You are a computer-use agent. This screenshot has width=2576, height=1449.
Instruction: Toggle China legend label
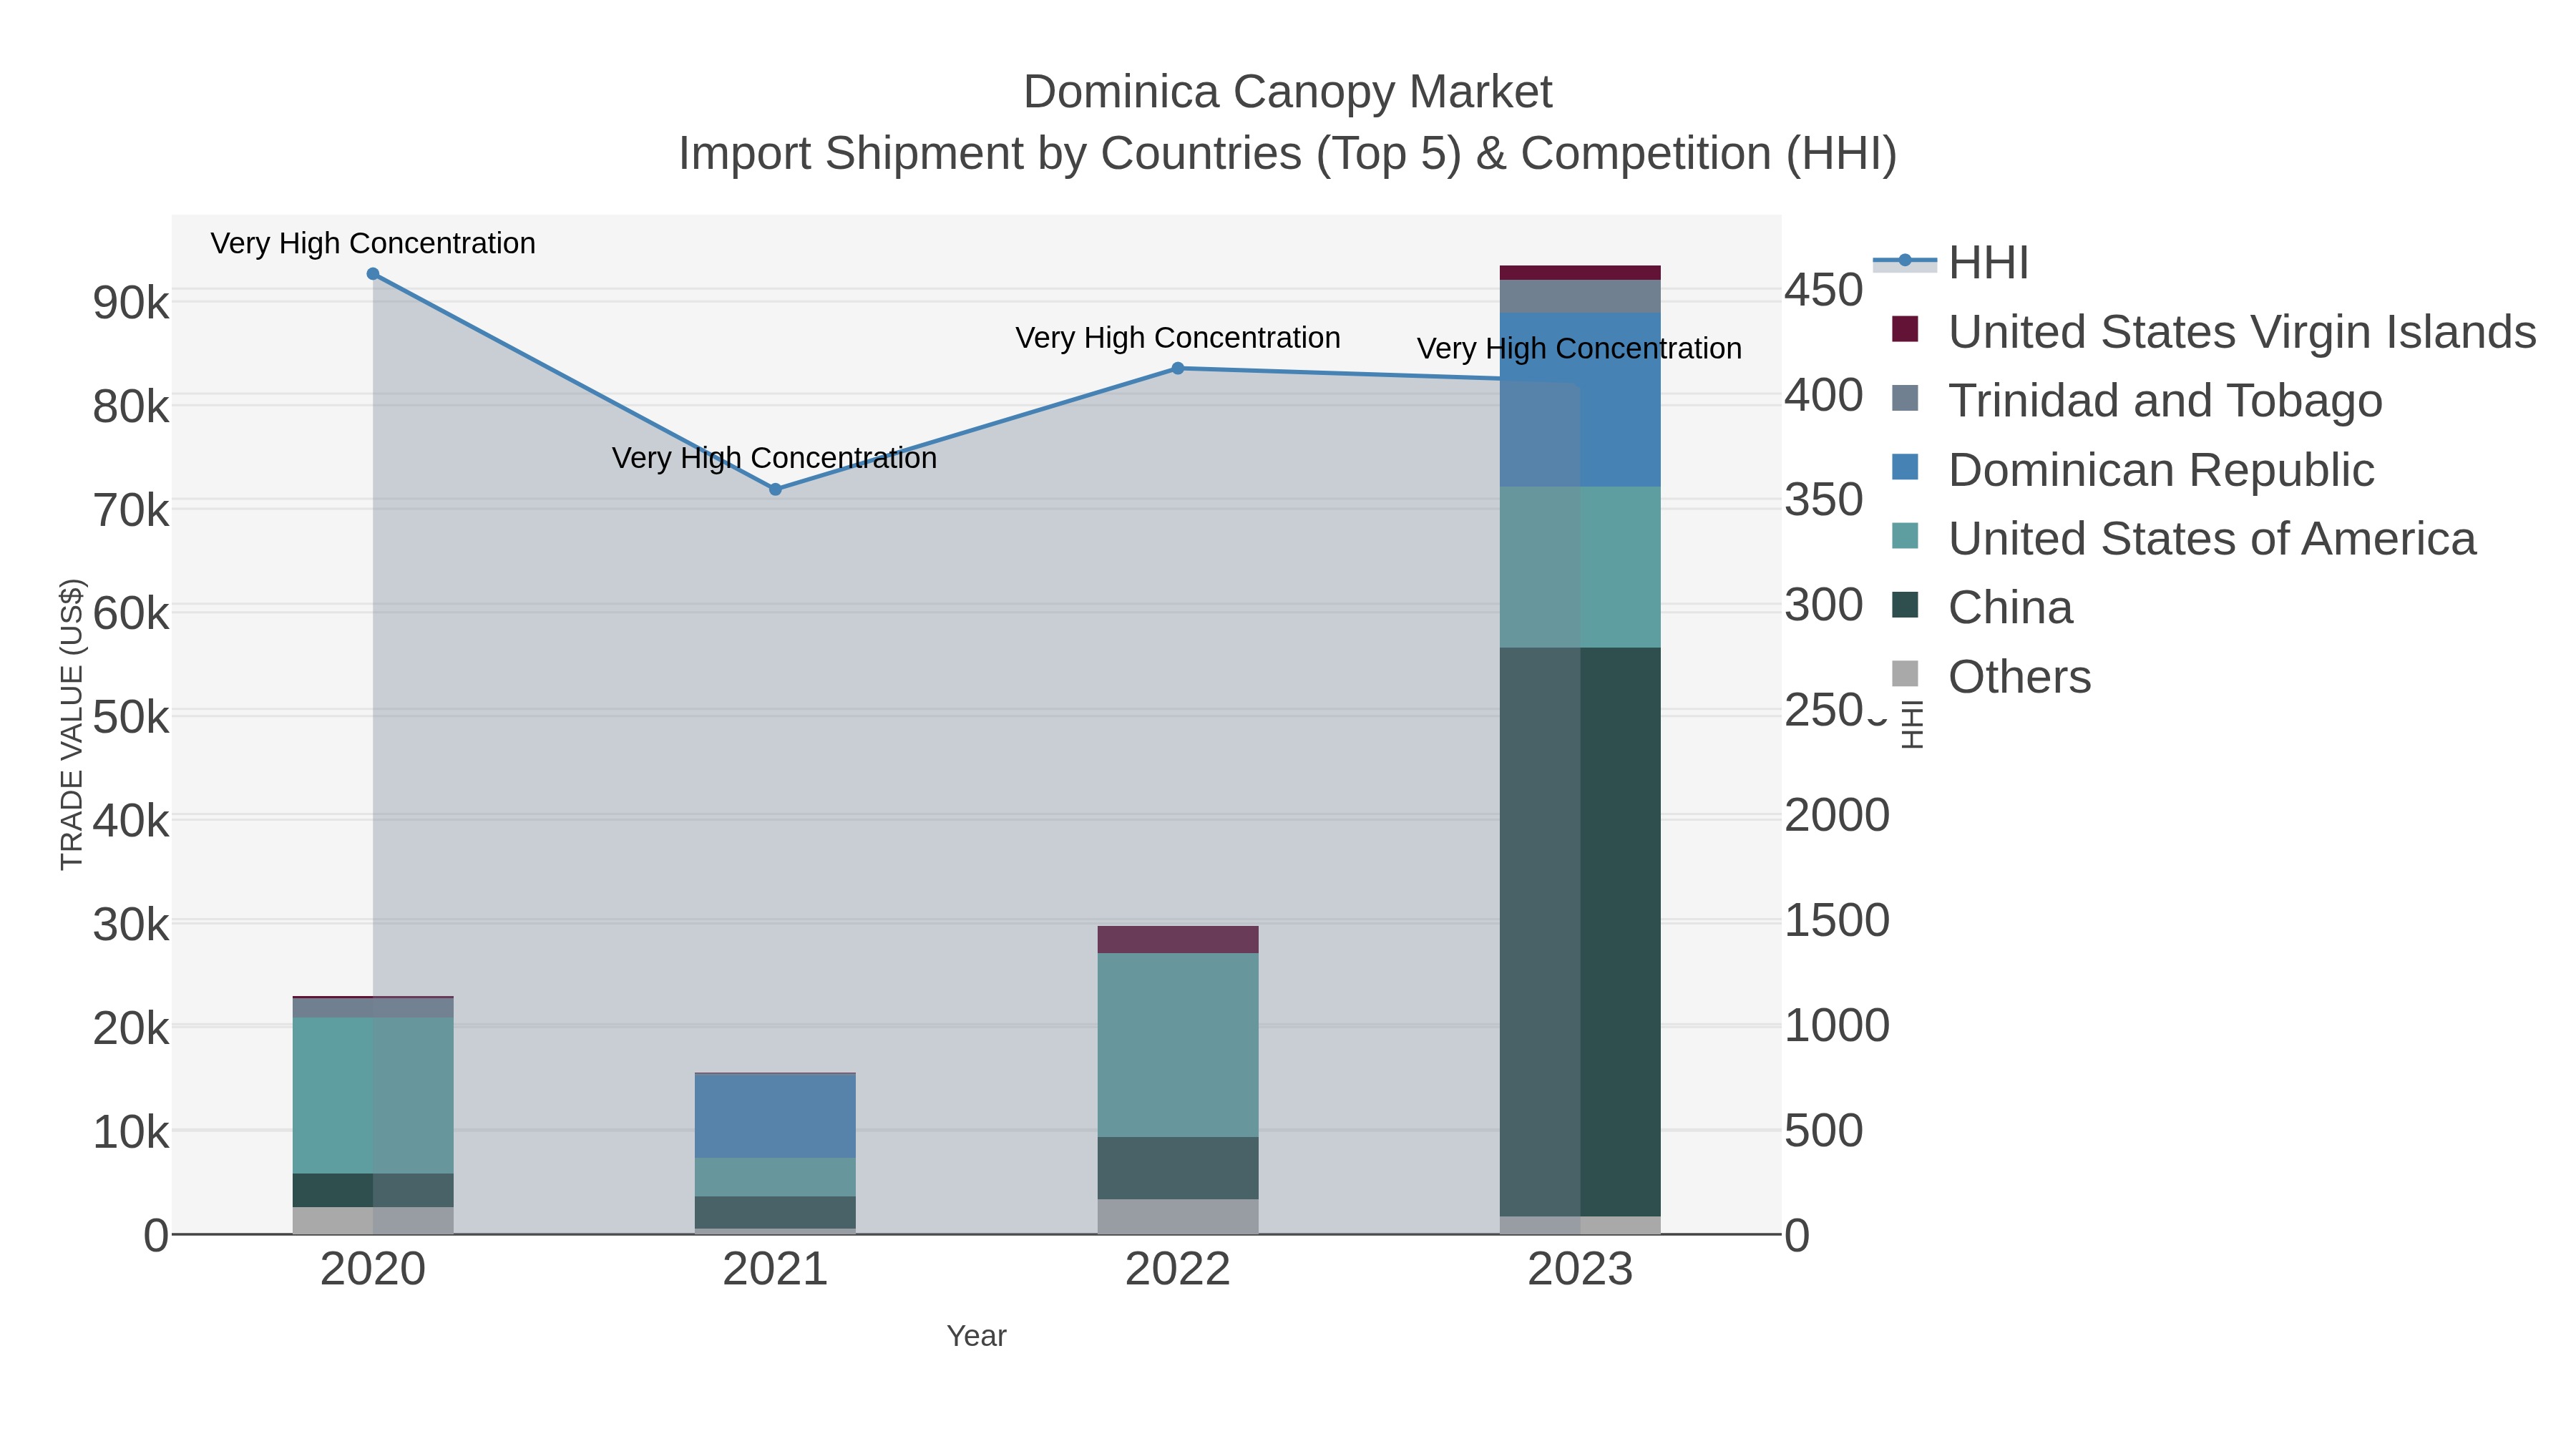pyautogui.click(x=2010, y=607)
